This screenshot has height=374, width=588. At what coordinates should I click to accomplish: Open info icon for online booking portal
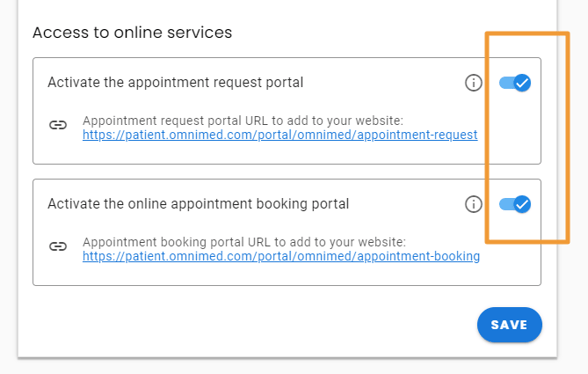point(473,204)
